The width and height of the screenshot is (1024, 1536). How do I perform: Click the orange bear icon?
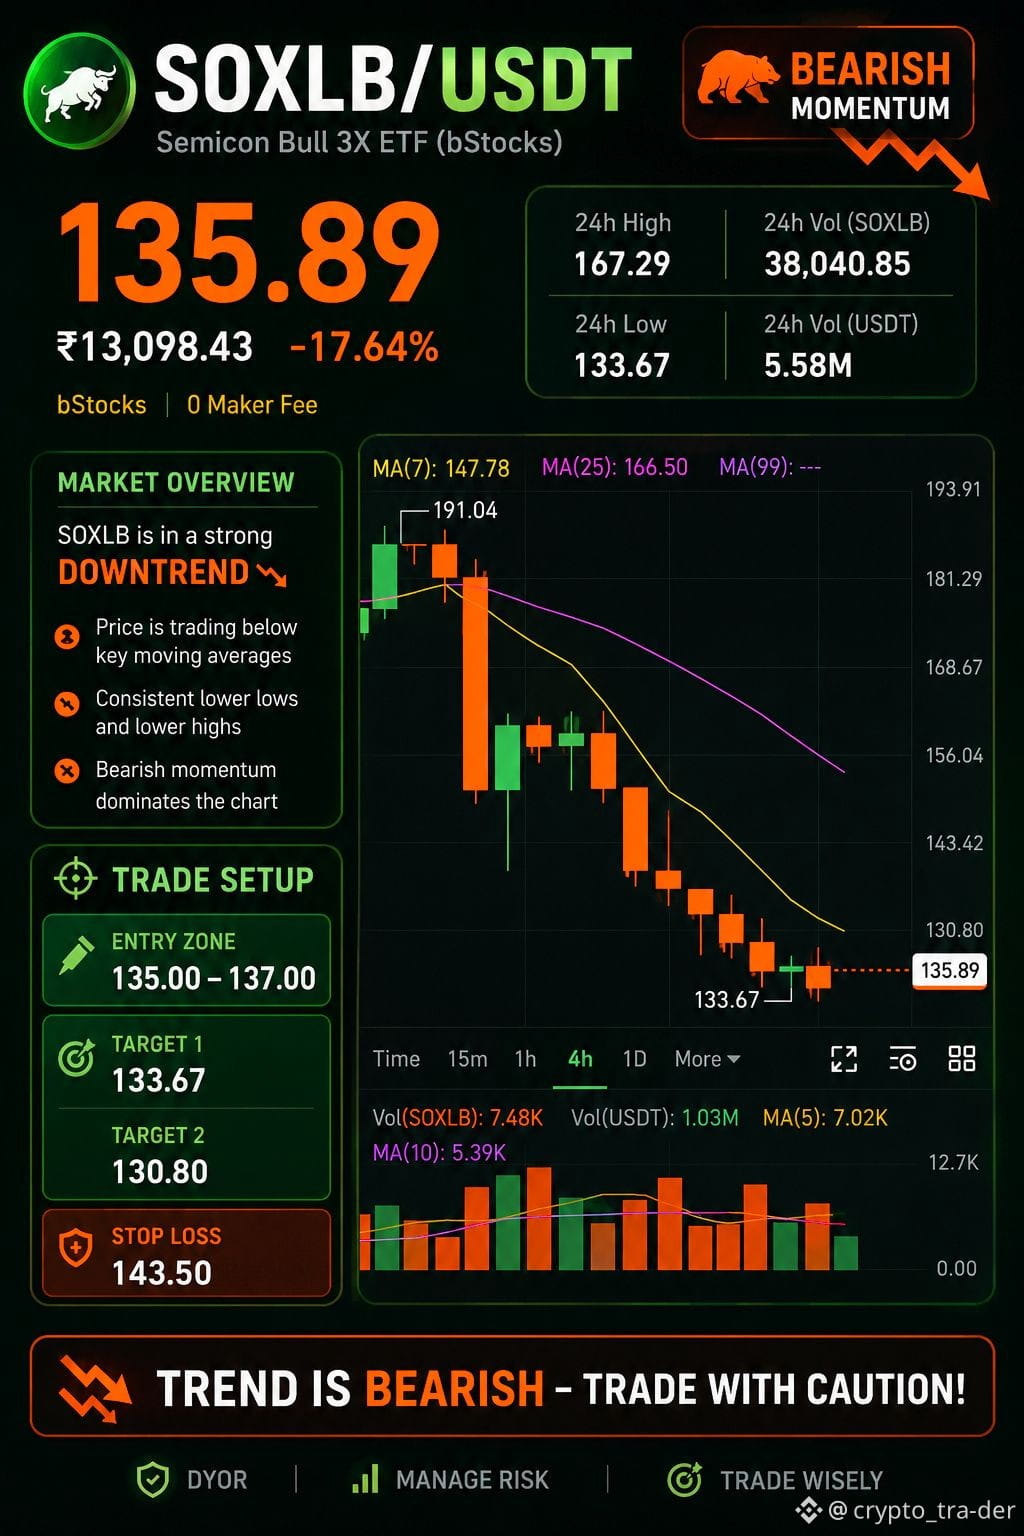tap(738, 79)
